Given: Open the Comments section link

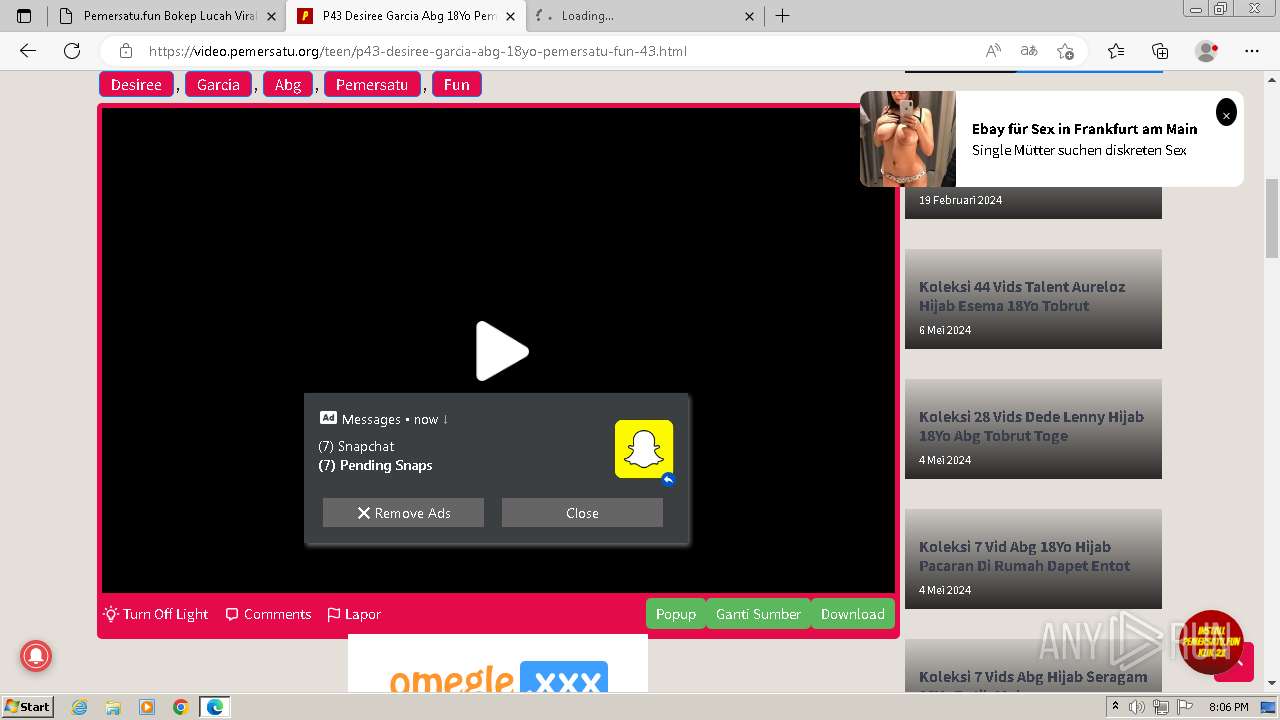Looking at the screenshot, I should pyautogui.click(x=268, y=614).
